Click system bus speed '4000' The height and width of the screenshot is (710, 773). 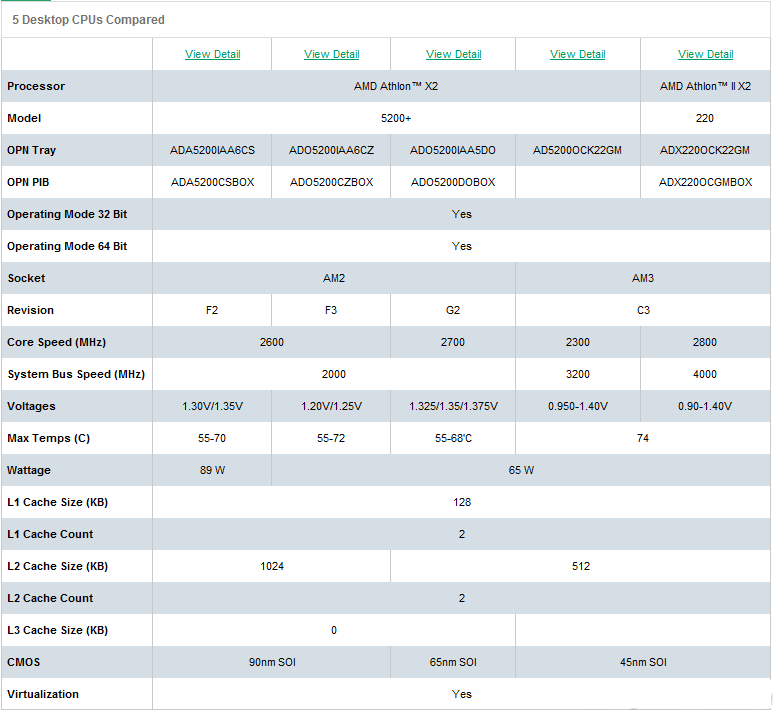pyautogui.click(x=704, y=374)
